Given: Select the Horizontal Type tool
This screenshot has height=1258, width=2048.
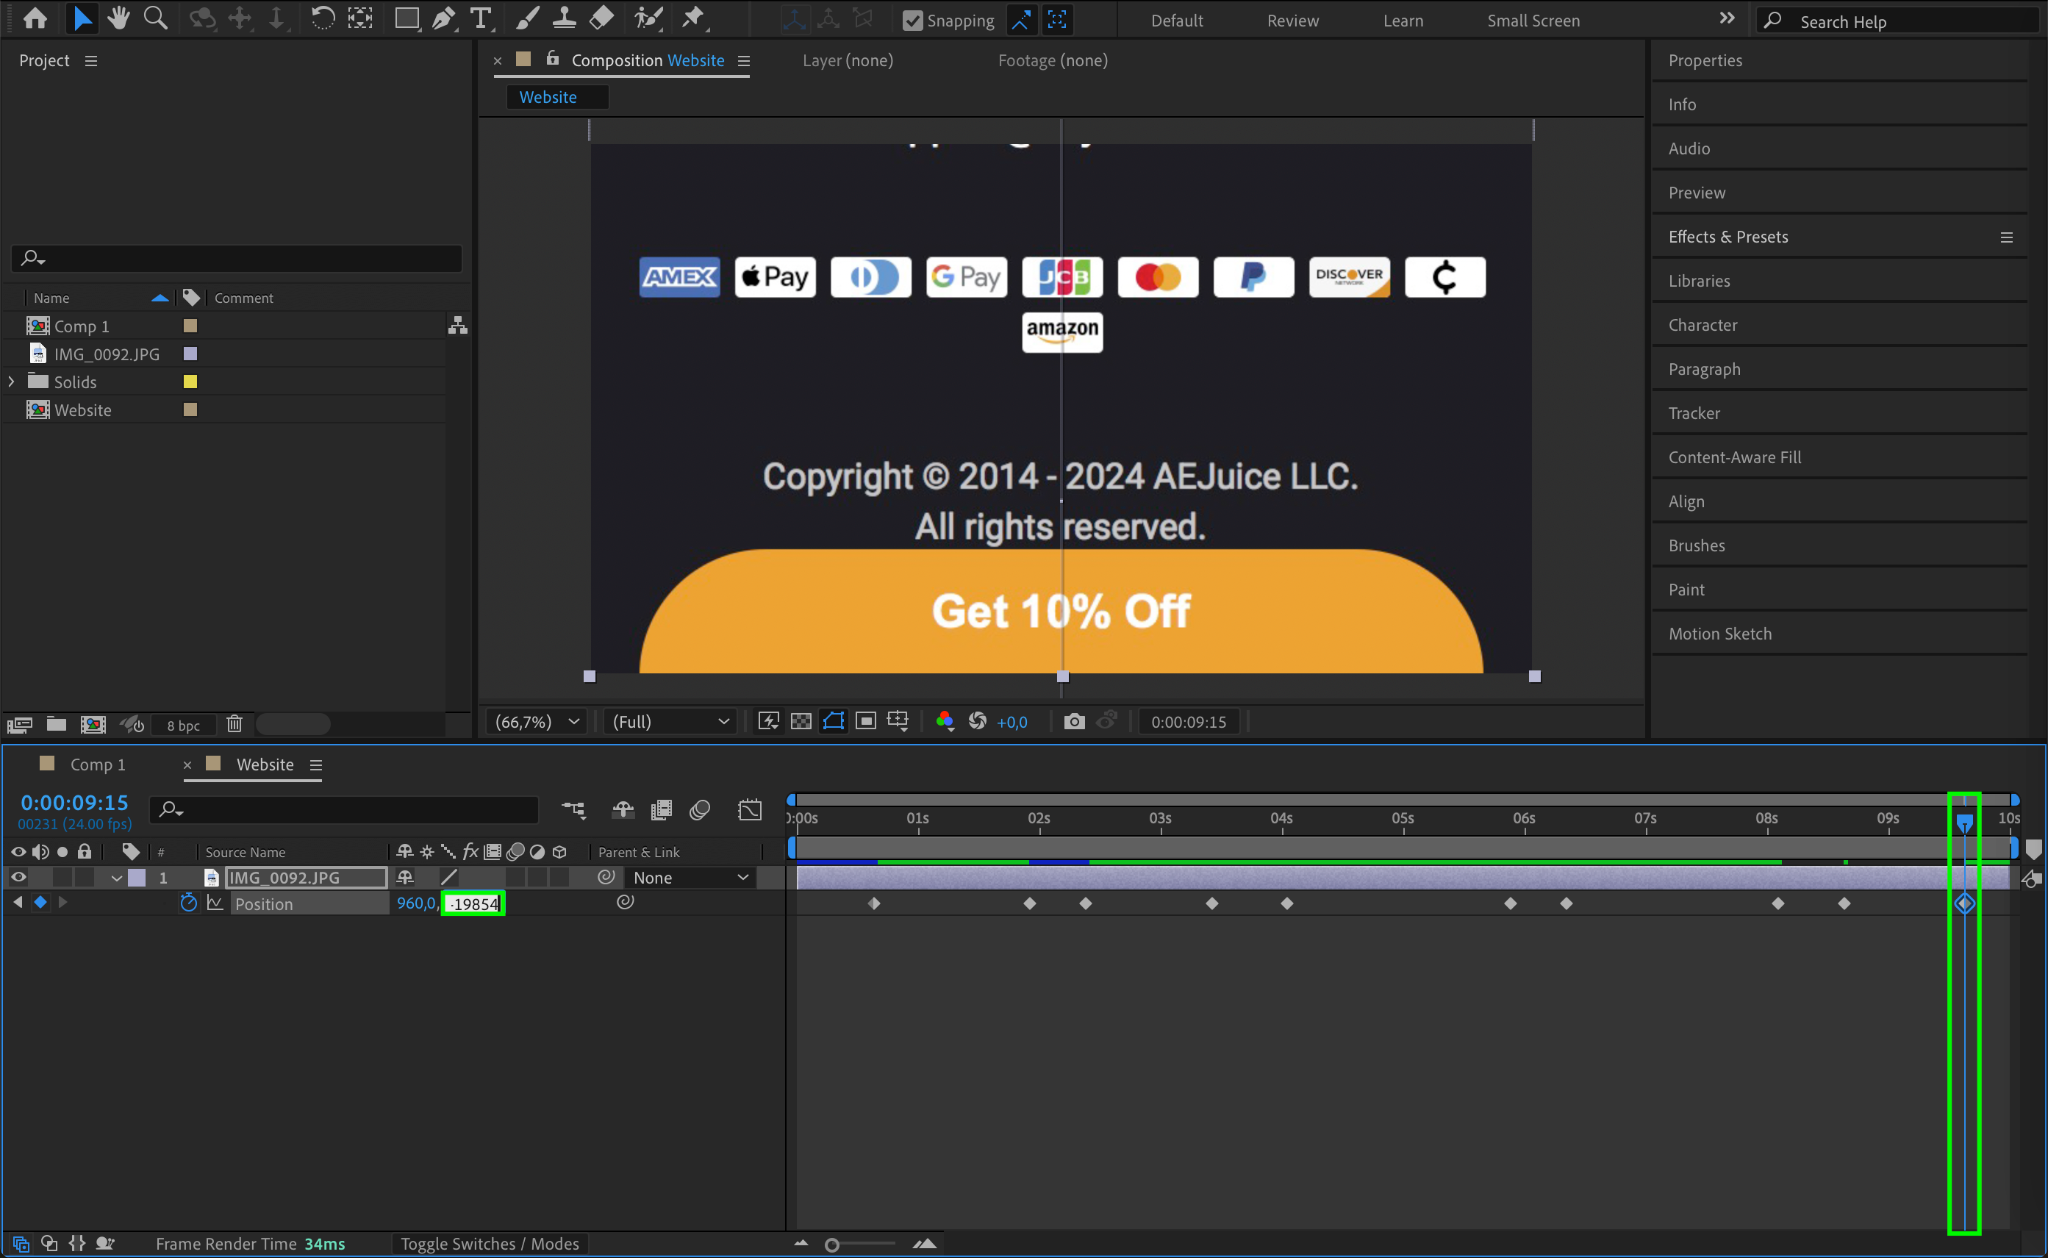Looking at the screenshot, I should pos(481,18).
